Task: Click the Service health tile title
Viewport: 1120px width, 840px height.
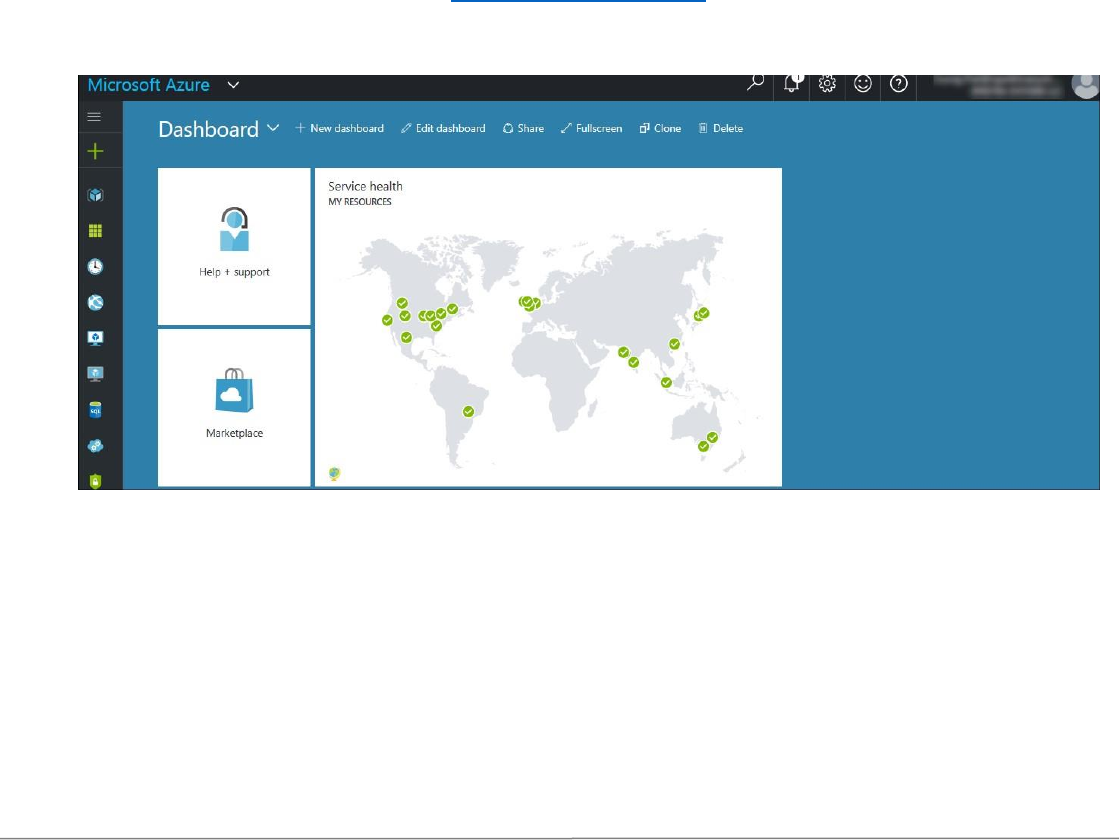Action: [365, 186]
